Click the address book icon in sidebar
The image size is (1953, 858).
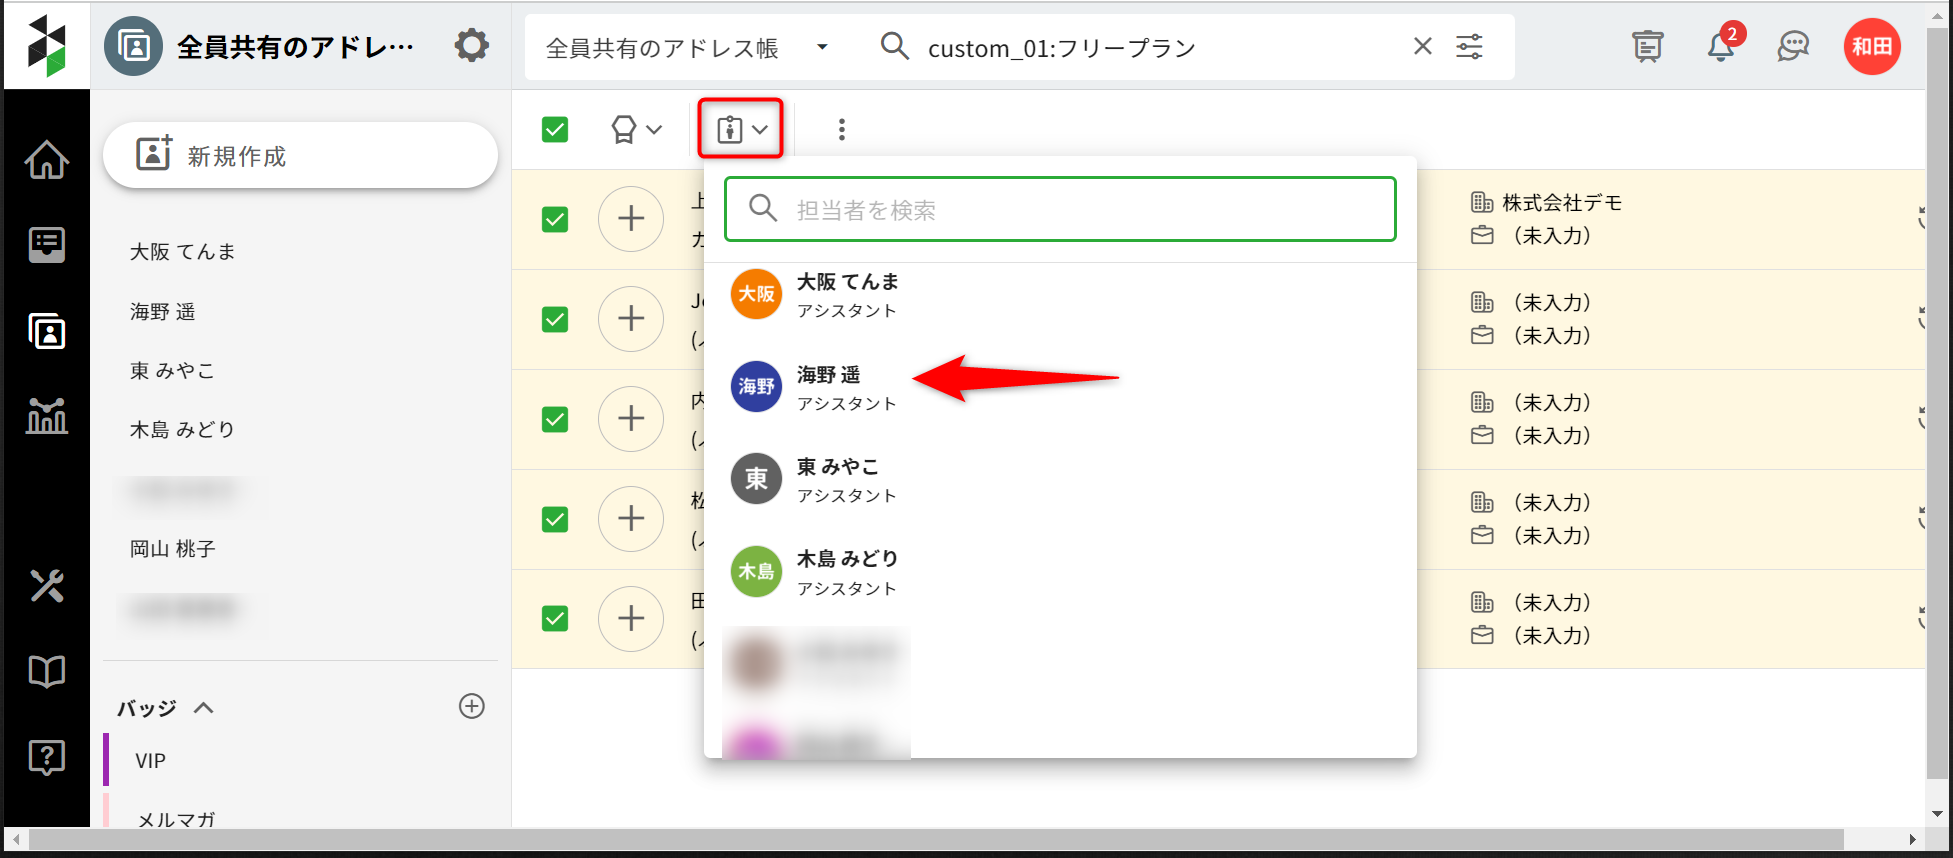tap(46, 331)
